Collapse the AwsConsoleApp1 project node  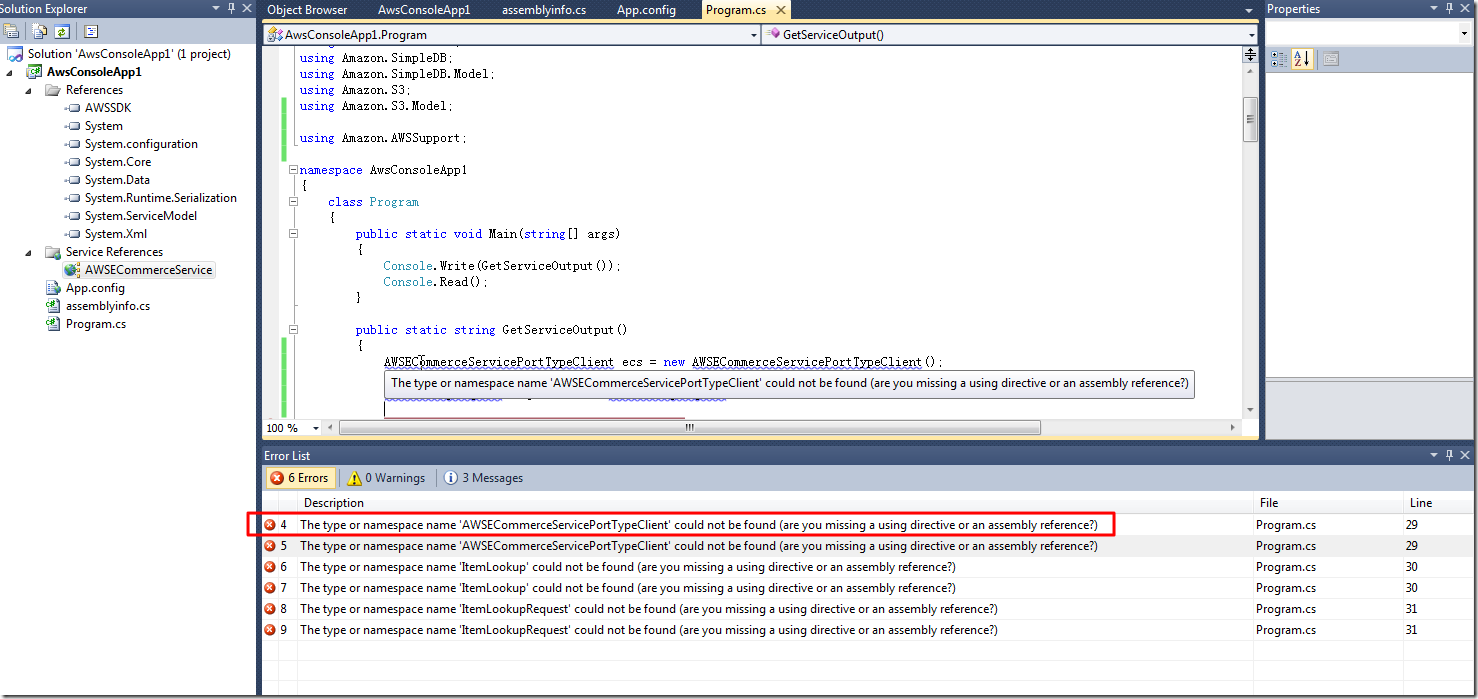click(11, 72)
